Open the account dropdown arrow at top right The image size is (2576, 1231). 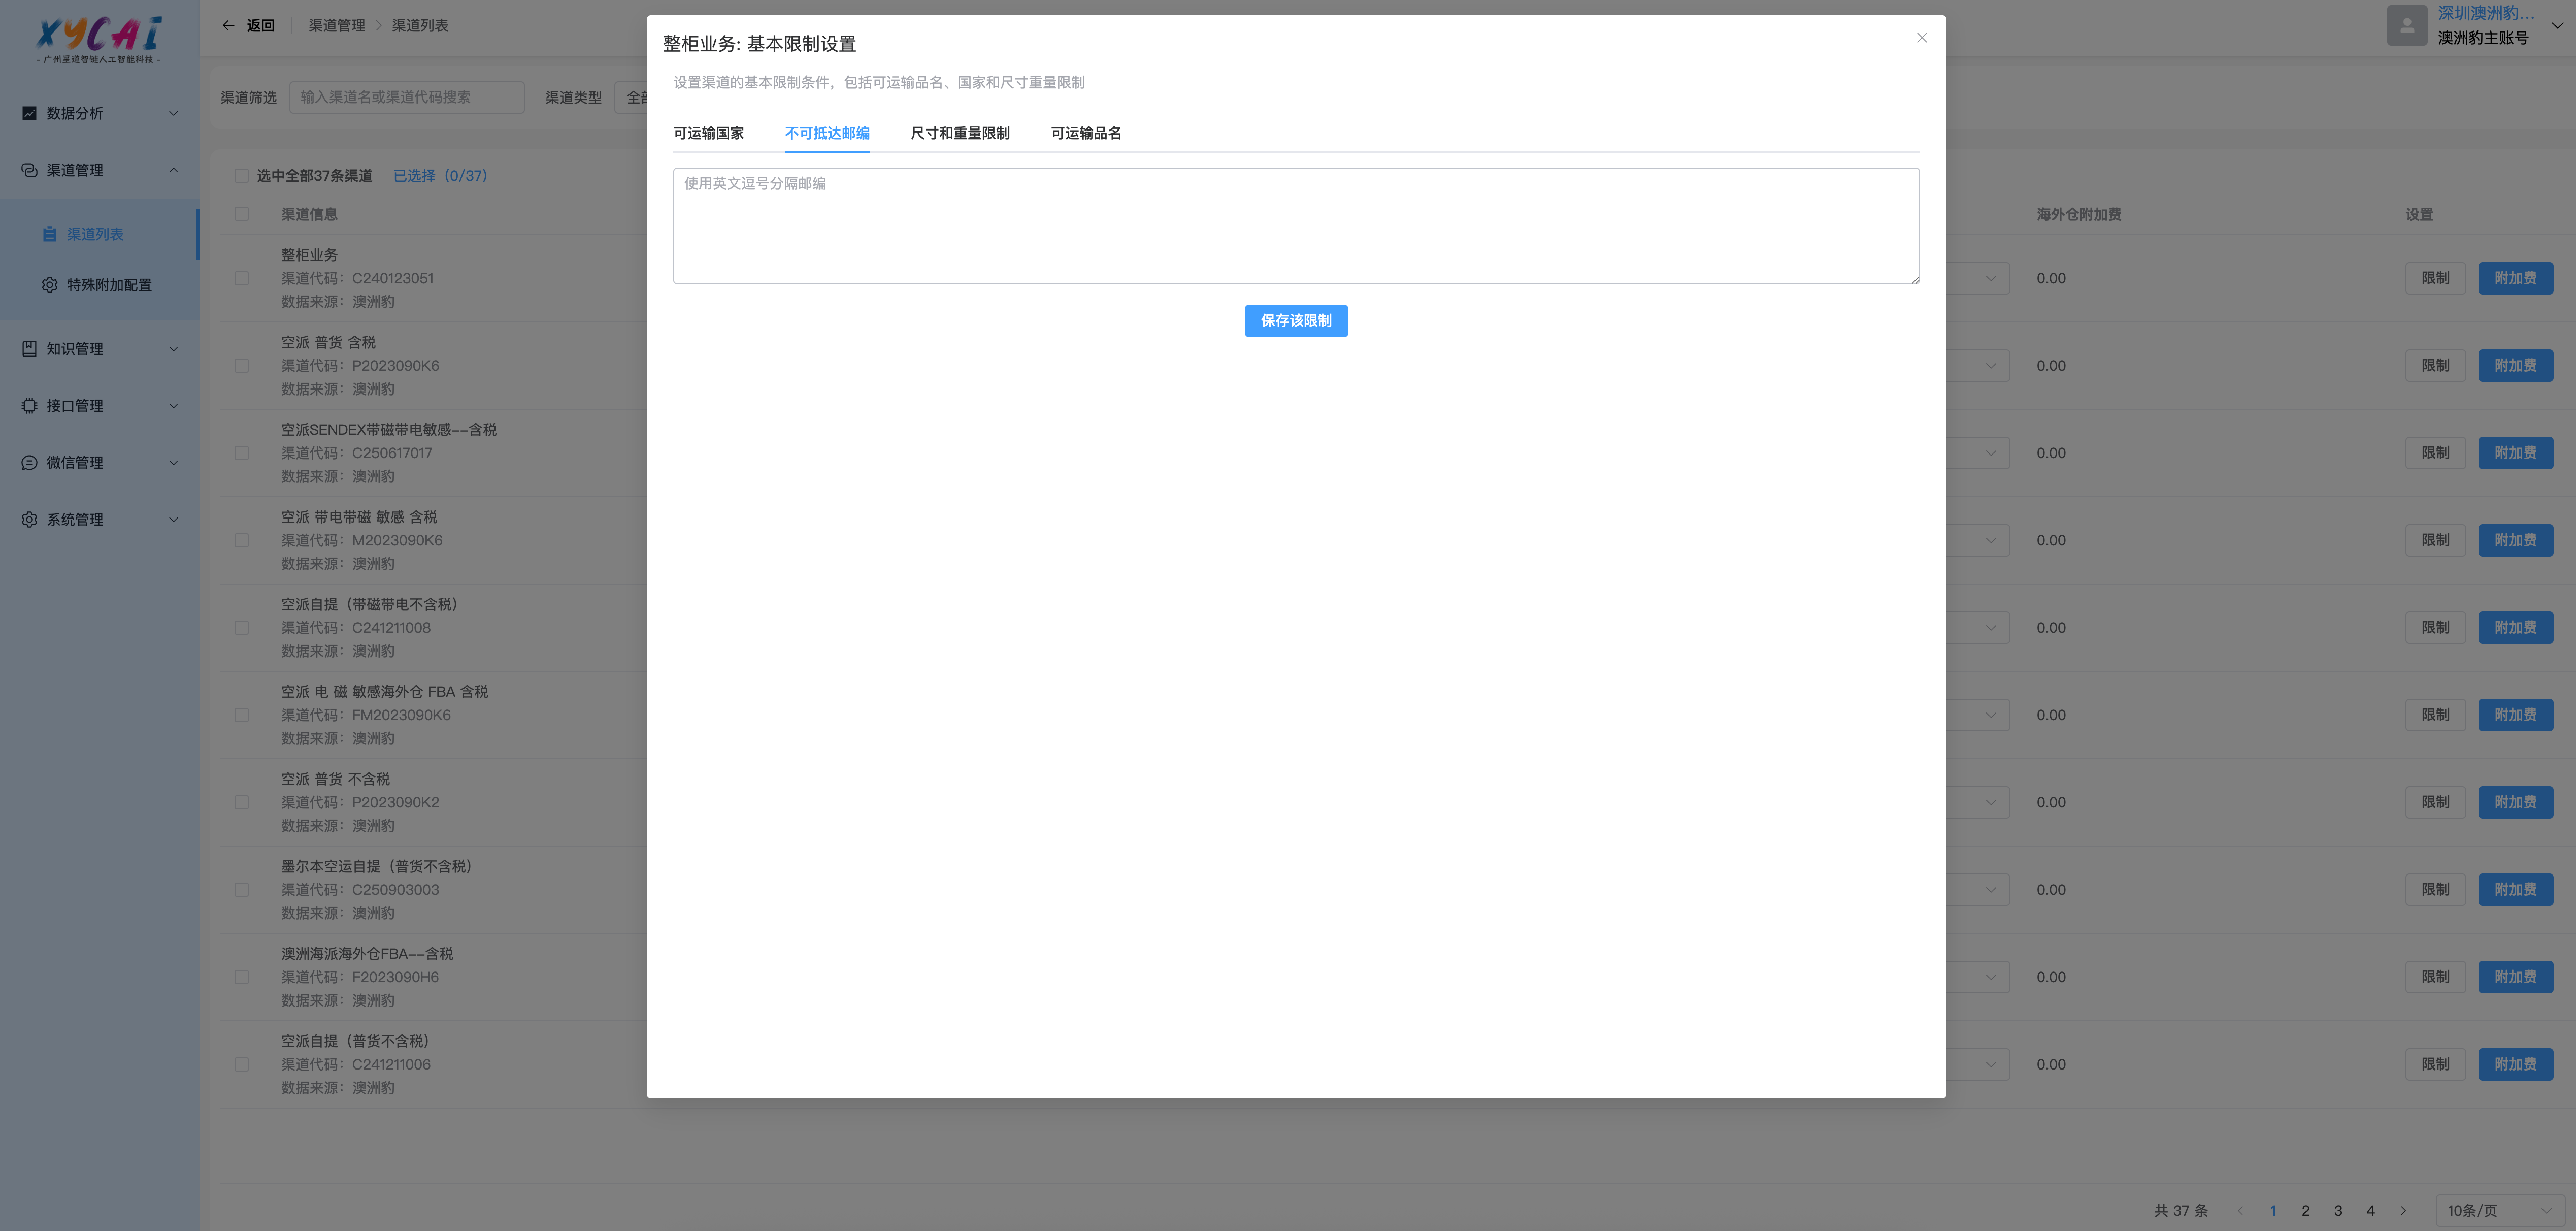coord(2557,26)
